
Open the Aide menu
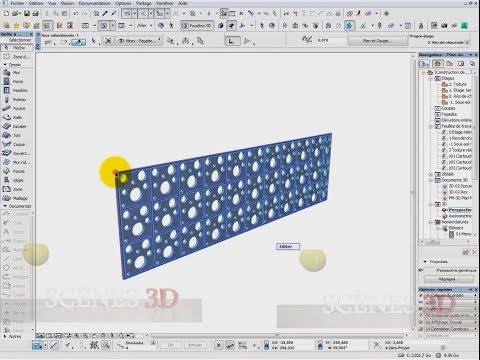(x=182, y=3)
